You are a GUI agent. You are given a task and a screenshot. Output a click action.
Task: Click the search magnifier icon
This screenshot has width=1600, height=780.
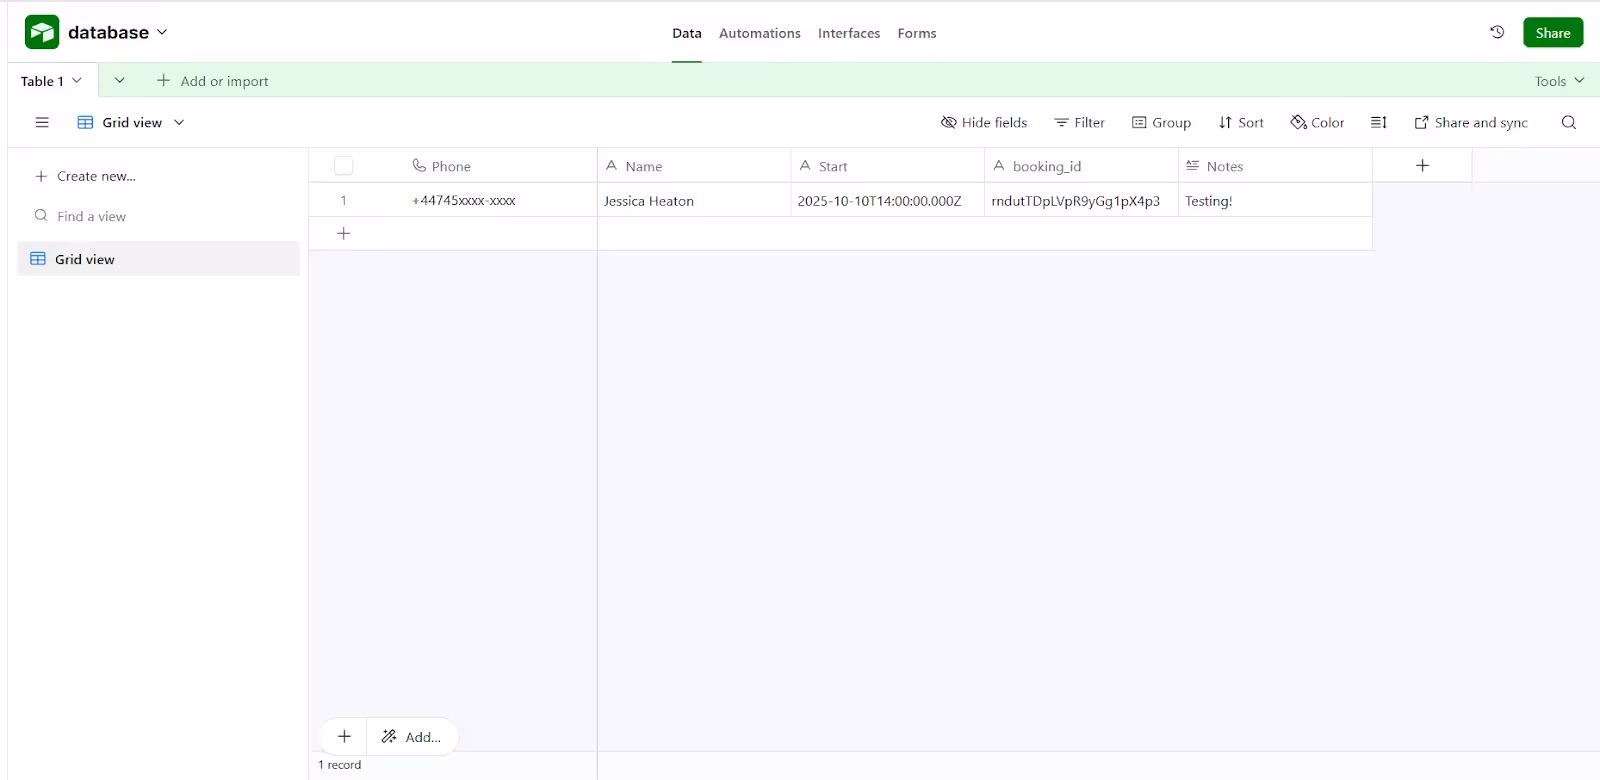click(x=1569, y=122)
